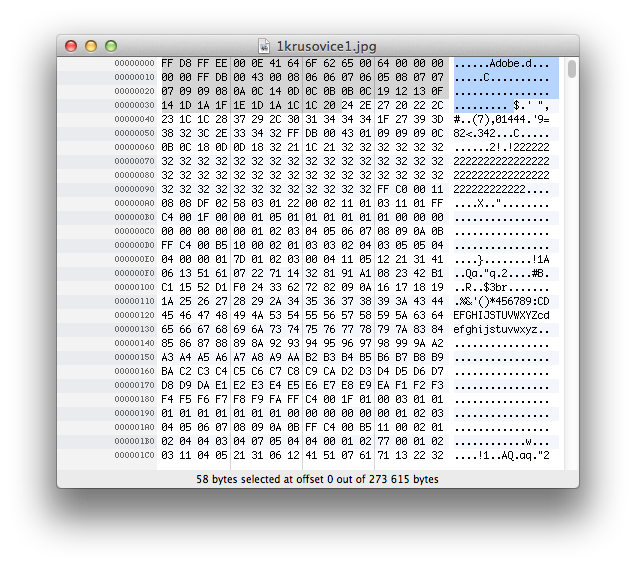The width and height of the screenshot is (636, 567).
Task: Click the JPEG document icon in title bar
Action: [x=264, y=46]
